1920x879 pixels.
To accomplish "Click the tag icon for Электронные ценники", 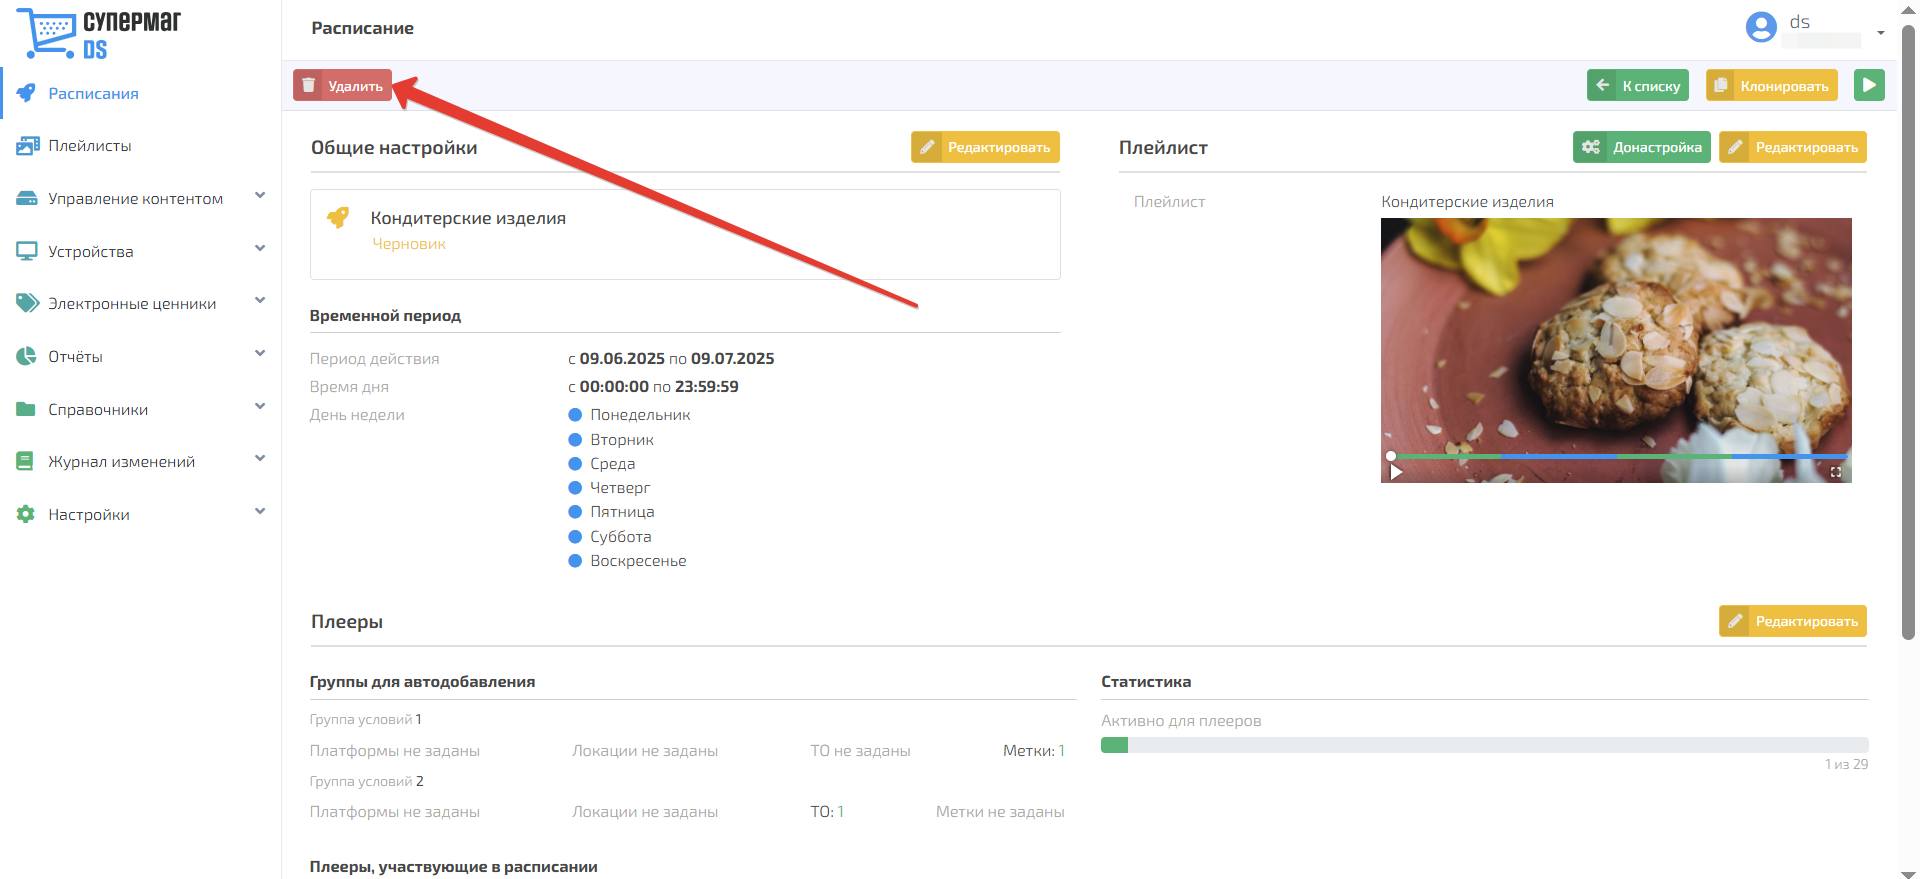I will [27, 303].
